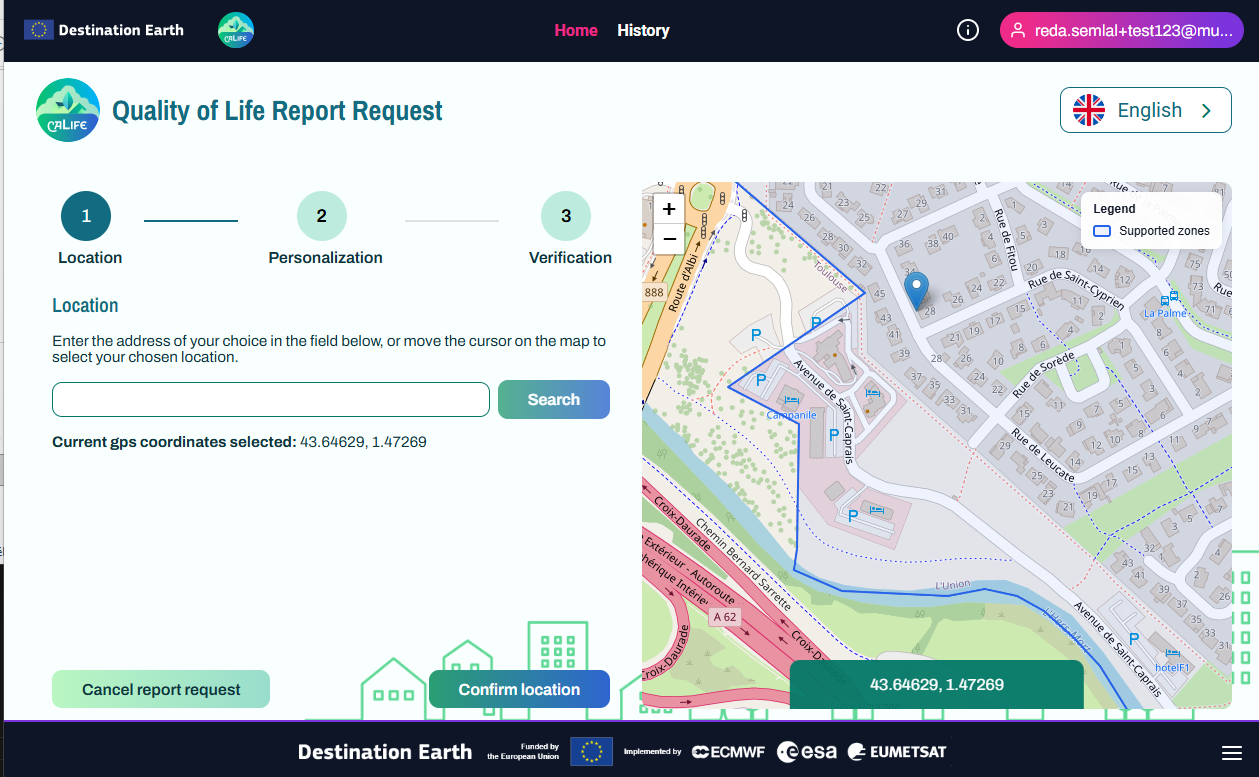Click the blue location pin marker
1259x777 pixels.
coord(916,291)
